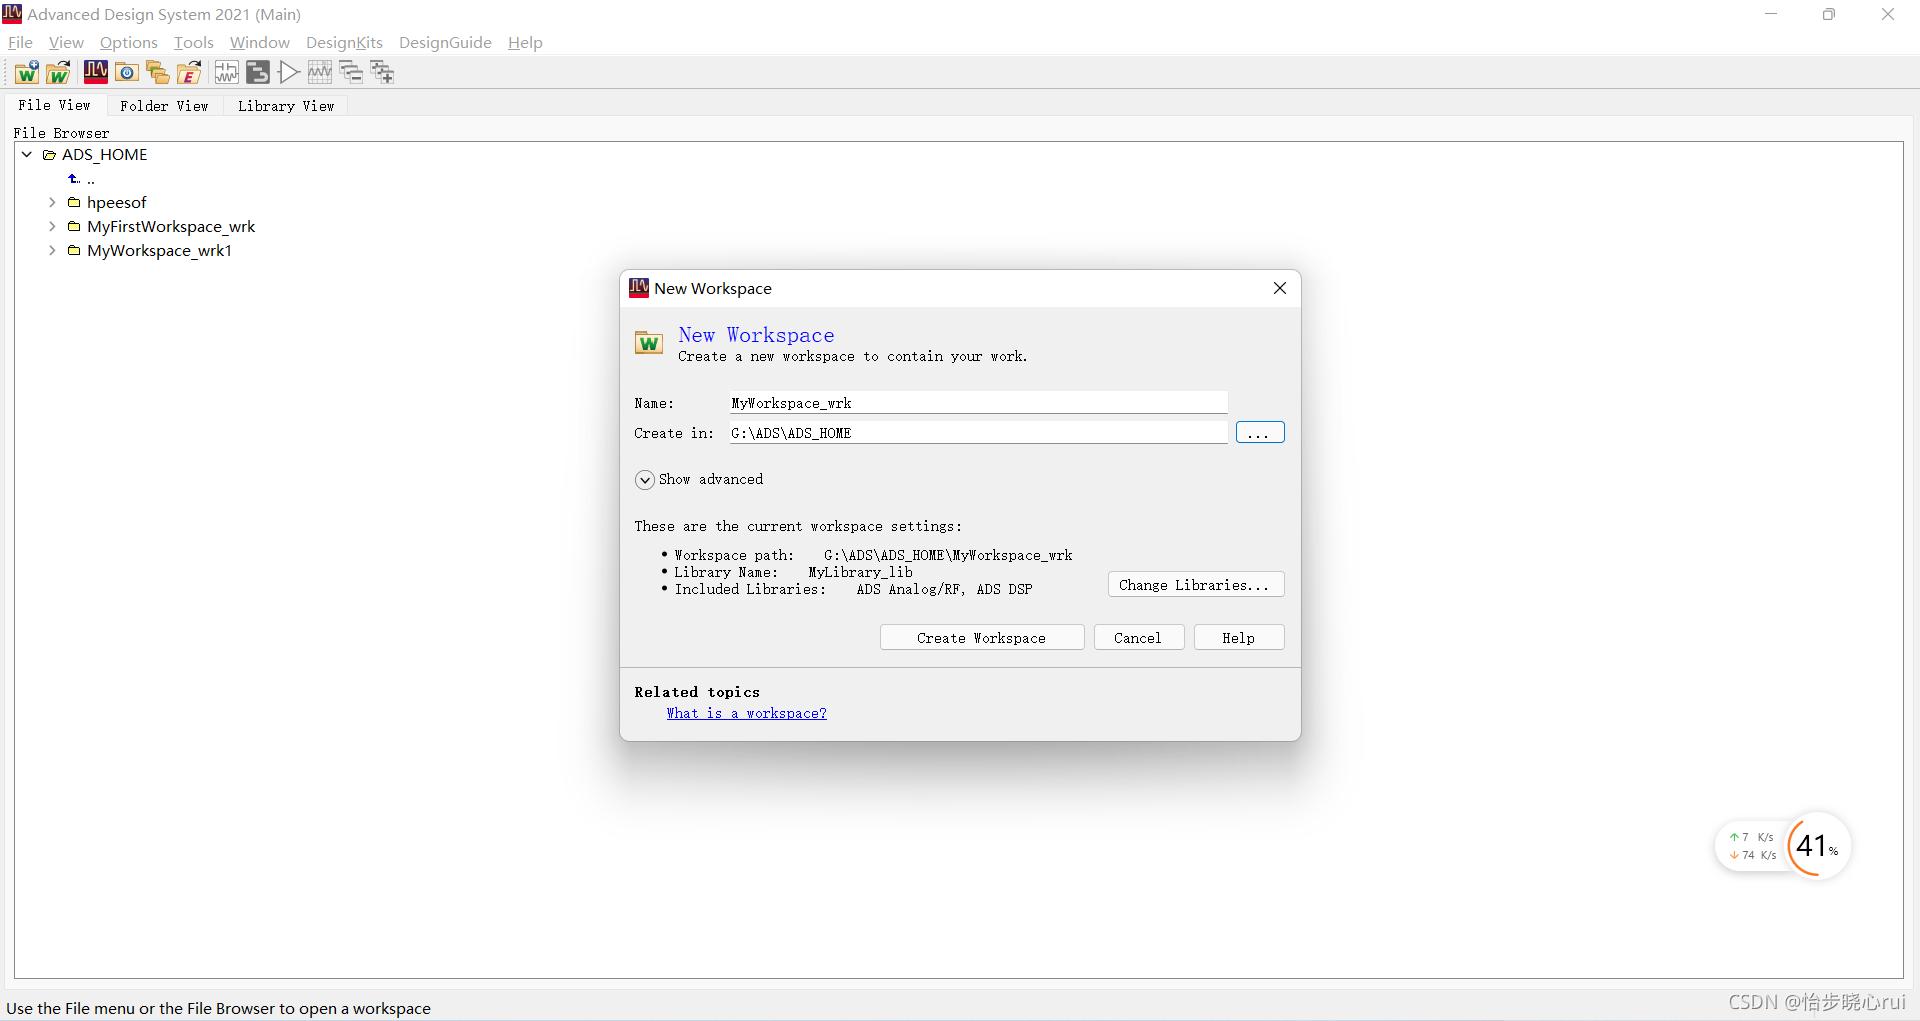Select the MyWorkspace_wrk1 tree label

[x=159, y=250]
